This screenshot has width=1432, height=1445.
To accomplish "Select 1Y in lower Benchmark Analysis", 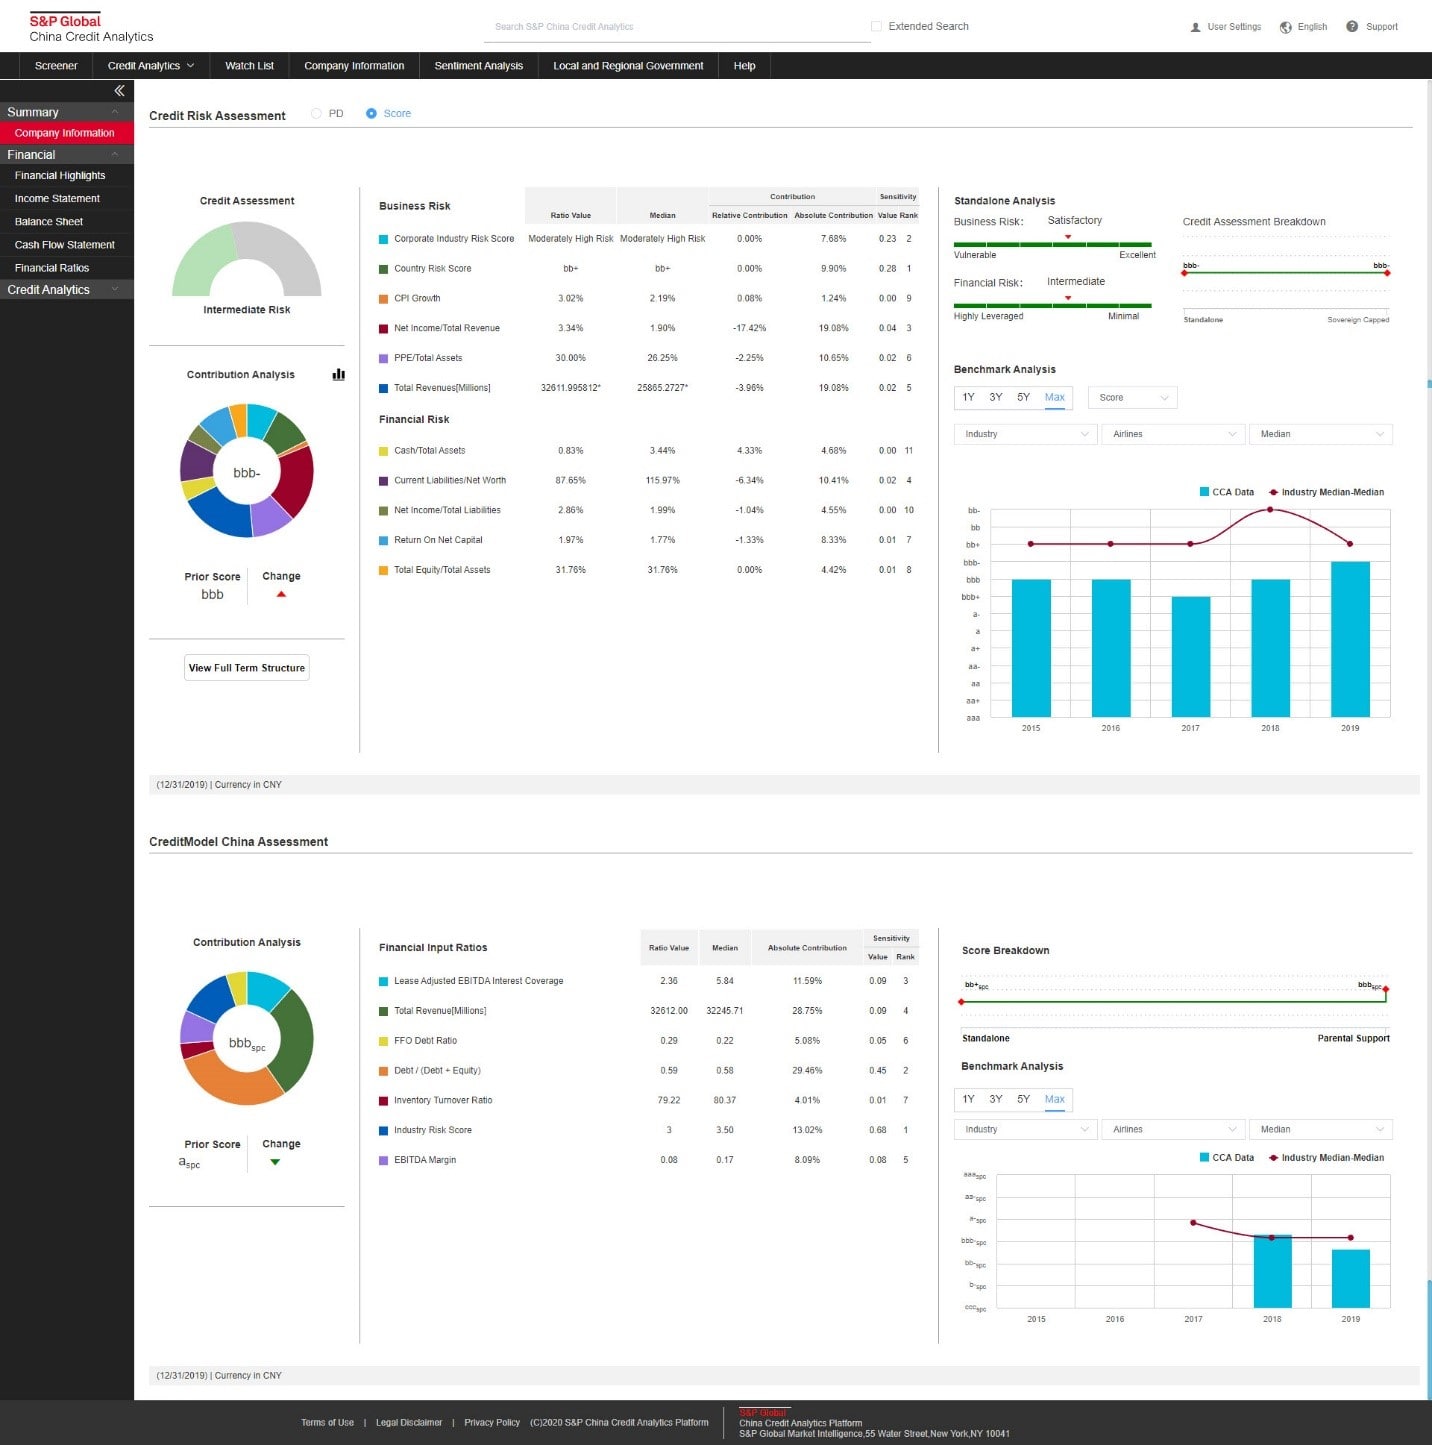I will 968,1099.
